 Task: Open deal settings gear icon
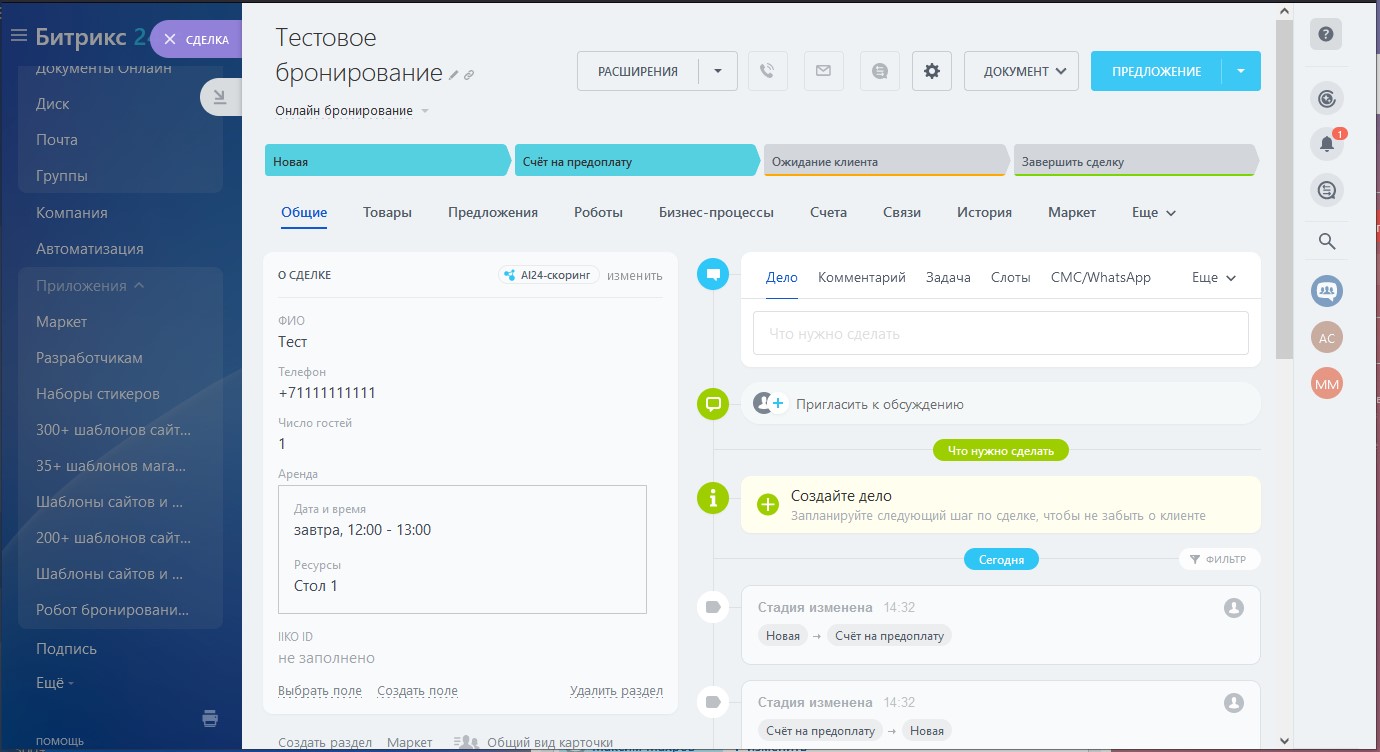coord(932,71)
